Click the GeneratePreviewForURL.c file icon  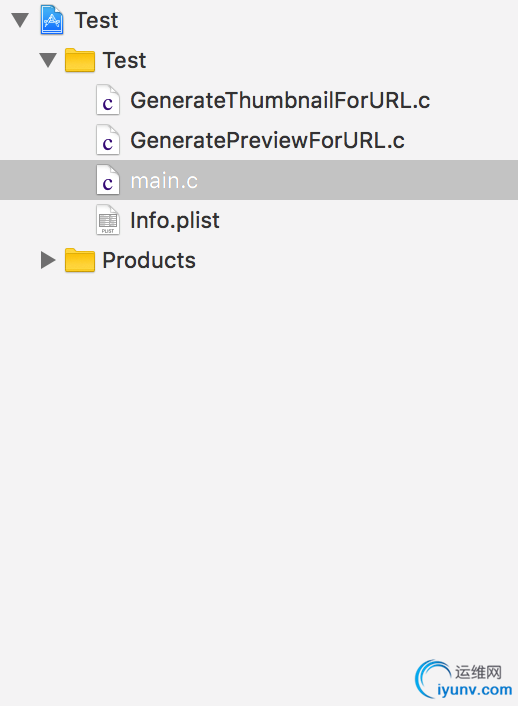[108, 140]
